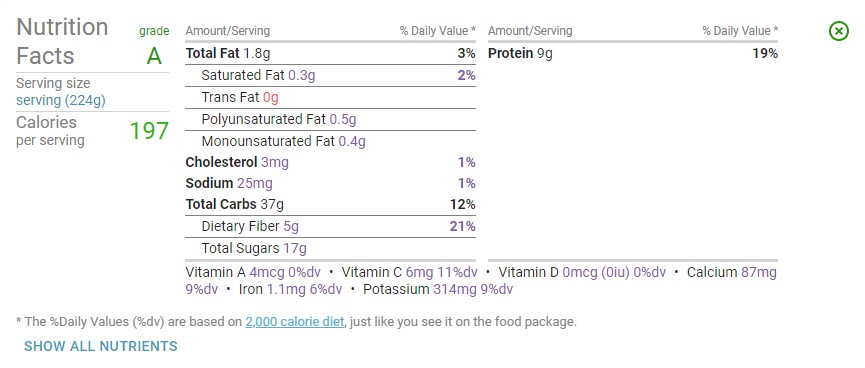Click the Vitamin C 6mg 11%dv entry
Viewport: 865px width, 368px height.
tap(409, 272)
